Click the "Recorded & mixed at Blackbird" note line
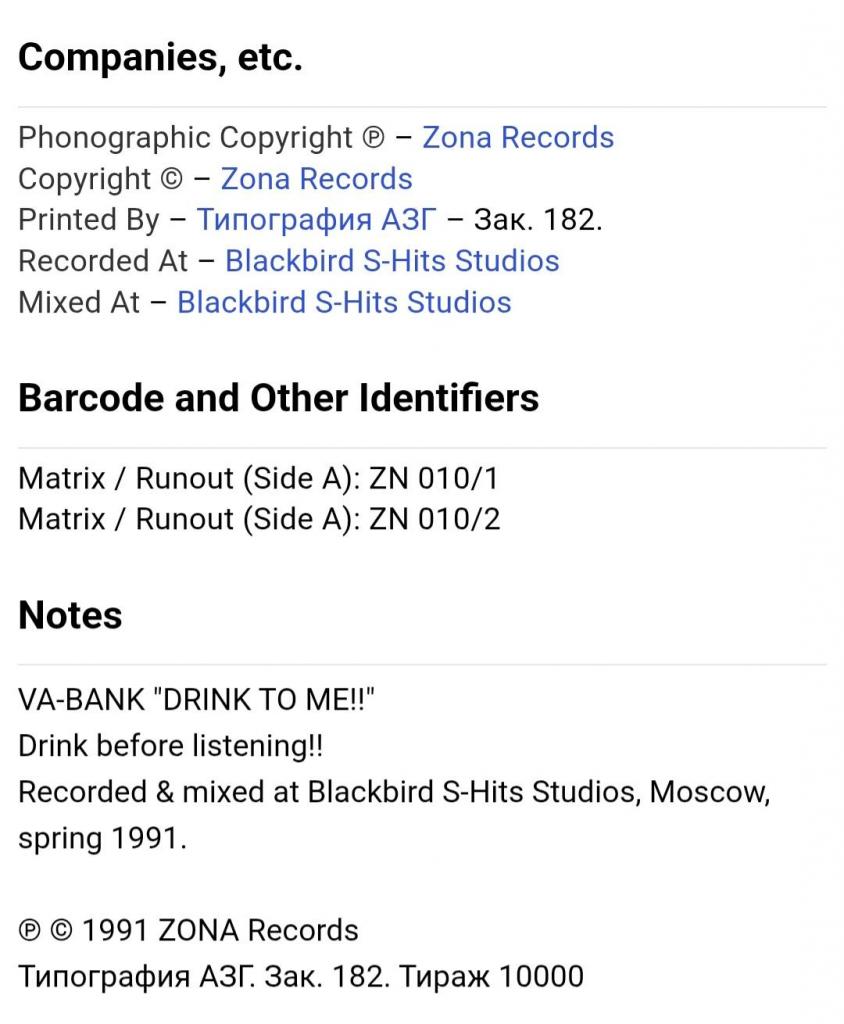 [394, 792]
